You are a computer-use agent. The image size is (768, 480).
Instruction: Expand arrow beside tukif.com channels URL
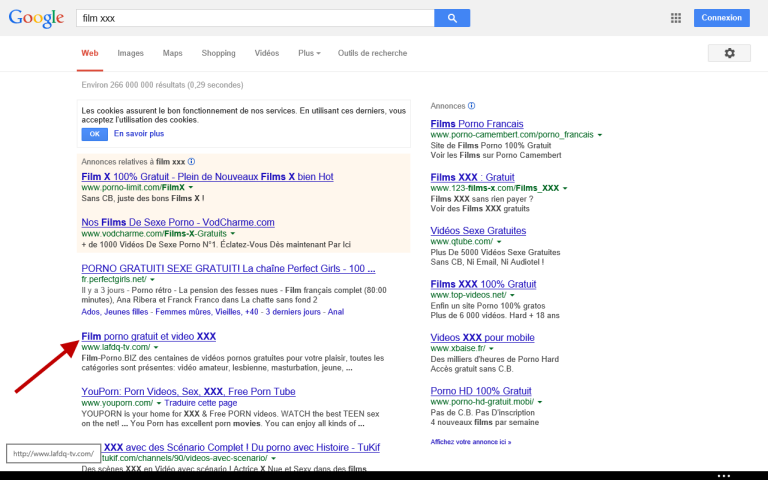click(273, 458)
